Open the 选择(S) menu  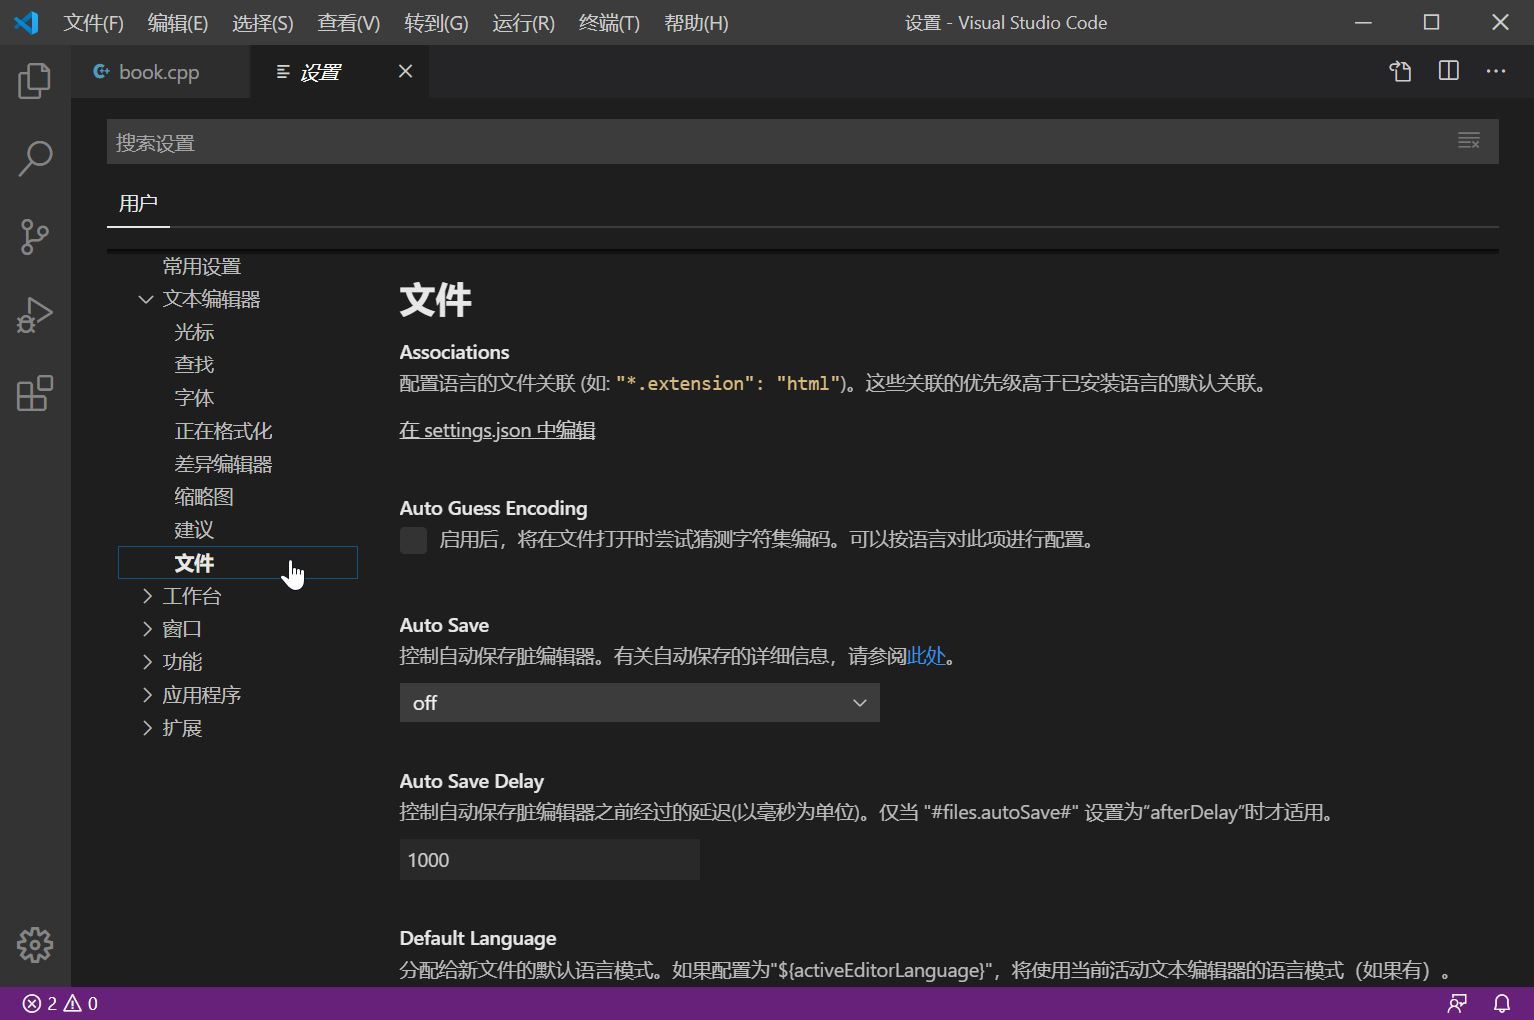coord(263,23)
